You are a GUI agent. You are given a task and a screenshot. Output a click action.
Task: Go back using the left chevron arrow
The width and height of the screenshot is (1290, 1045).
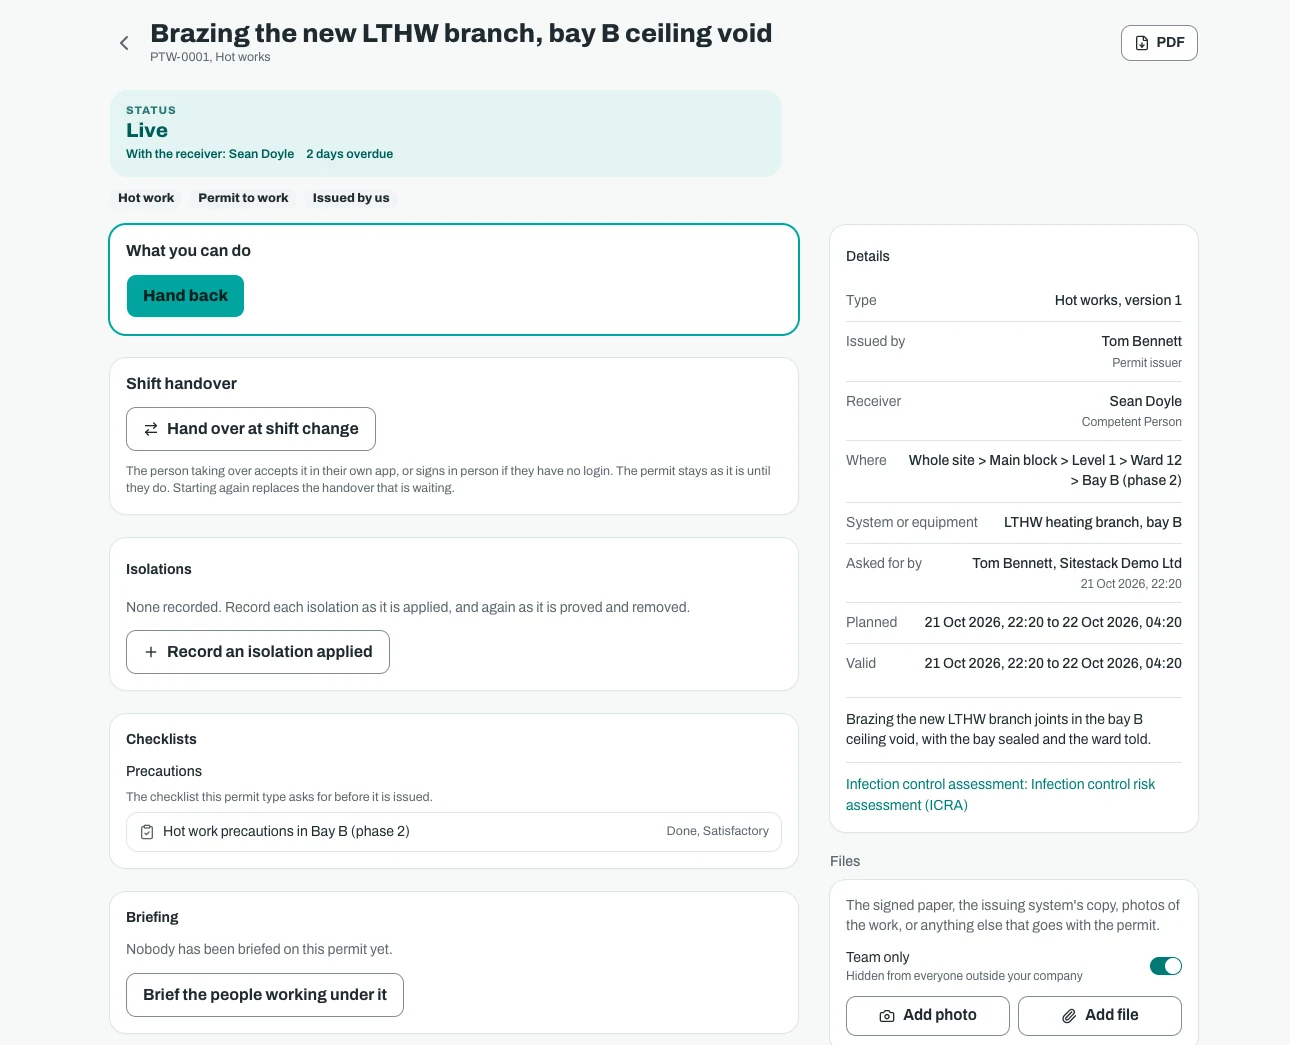click(124, 43)
